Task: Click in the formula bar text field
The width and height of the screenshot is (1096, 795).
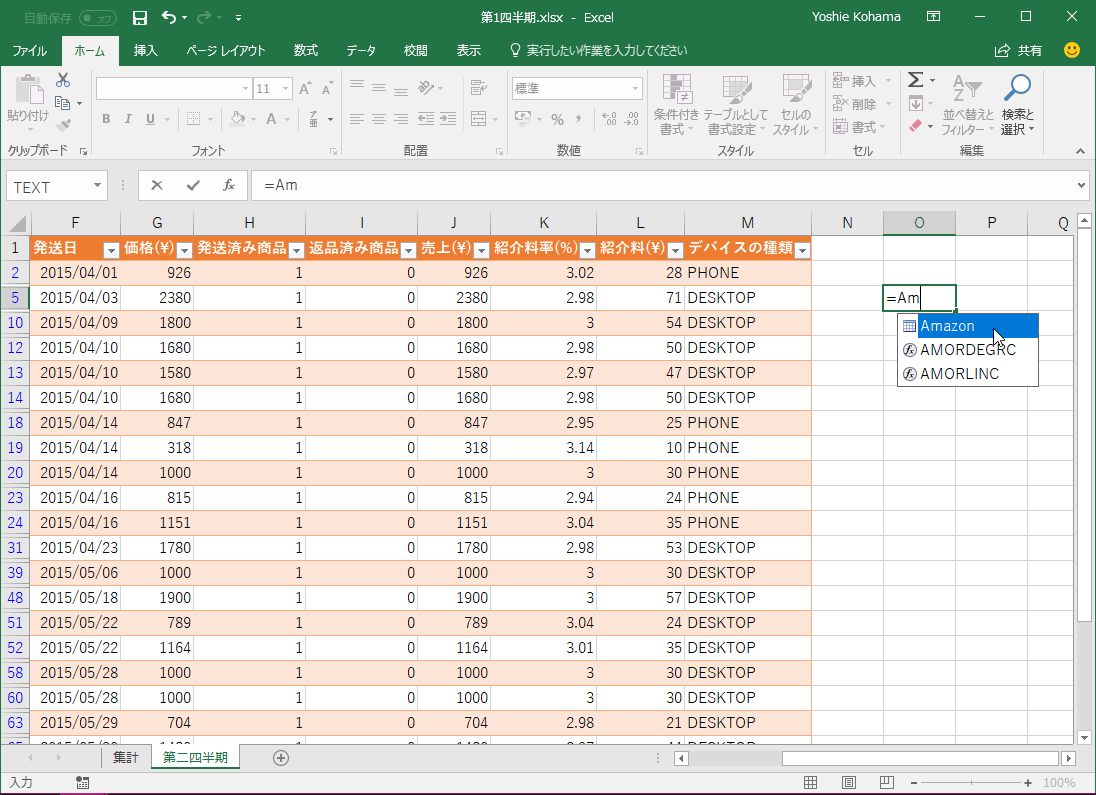Action: [660, 186]
